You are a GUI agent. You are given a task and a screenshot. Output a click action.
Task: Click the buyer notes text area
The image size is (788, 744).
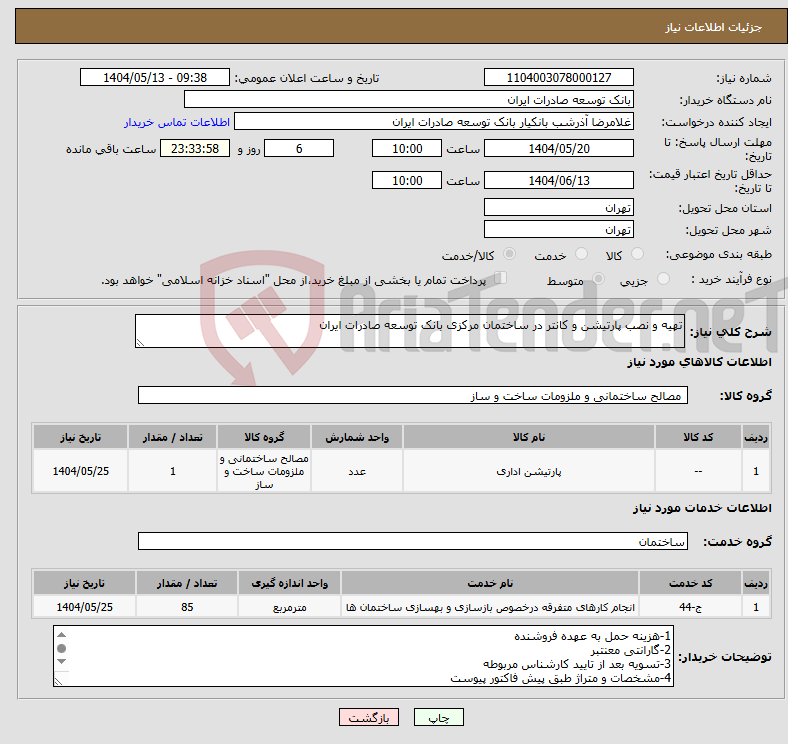(x=363, y=656)
